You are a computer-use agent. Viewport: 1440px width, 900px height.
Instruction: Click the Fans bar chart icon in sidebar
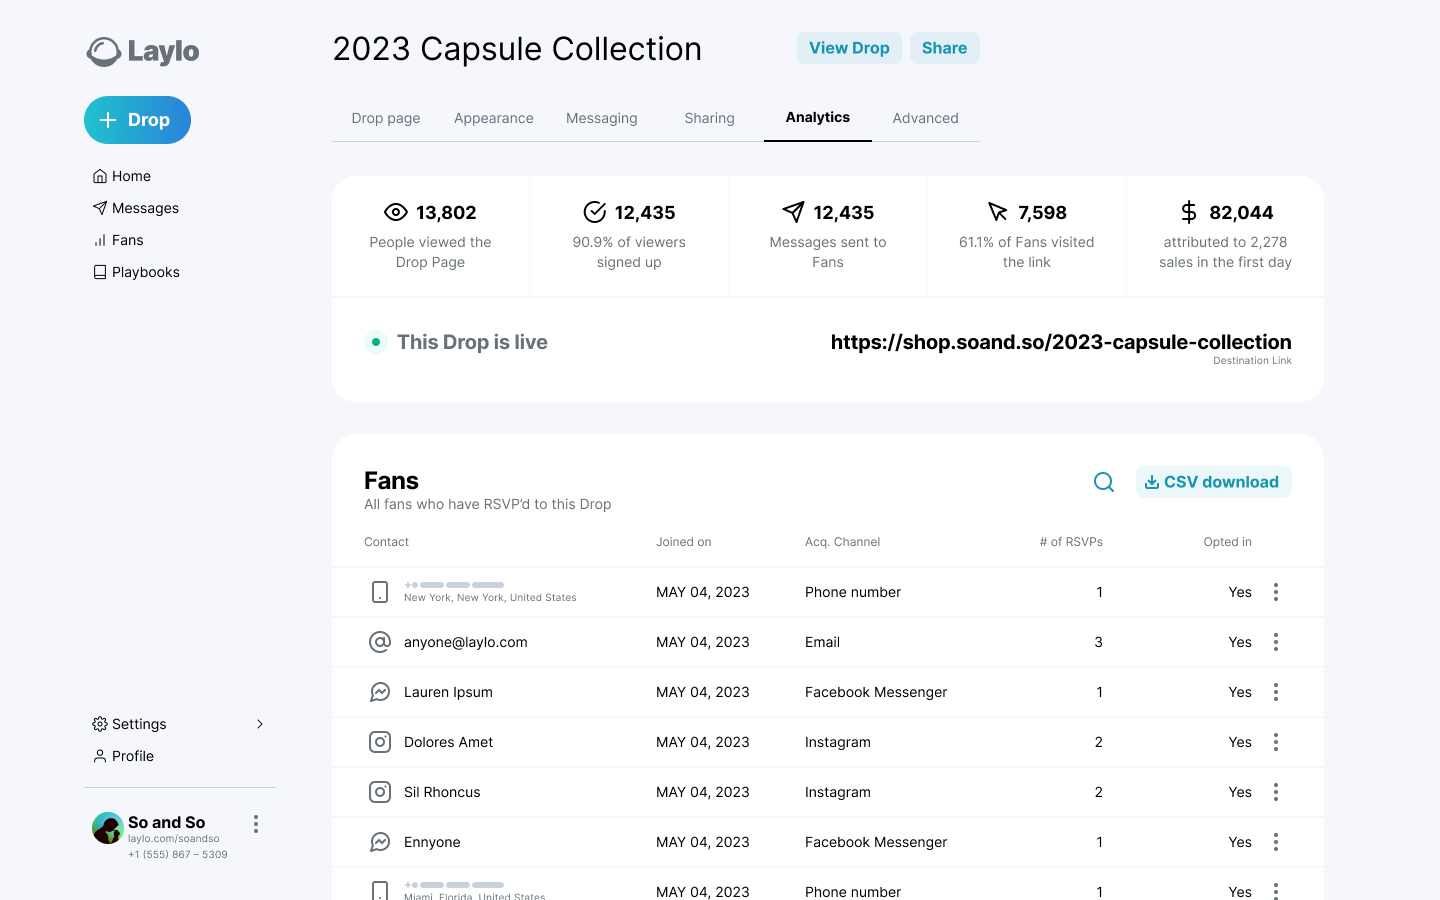click(100, 240)
